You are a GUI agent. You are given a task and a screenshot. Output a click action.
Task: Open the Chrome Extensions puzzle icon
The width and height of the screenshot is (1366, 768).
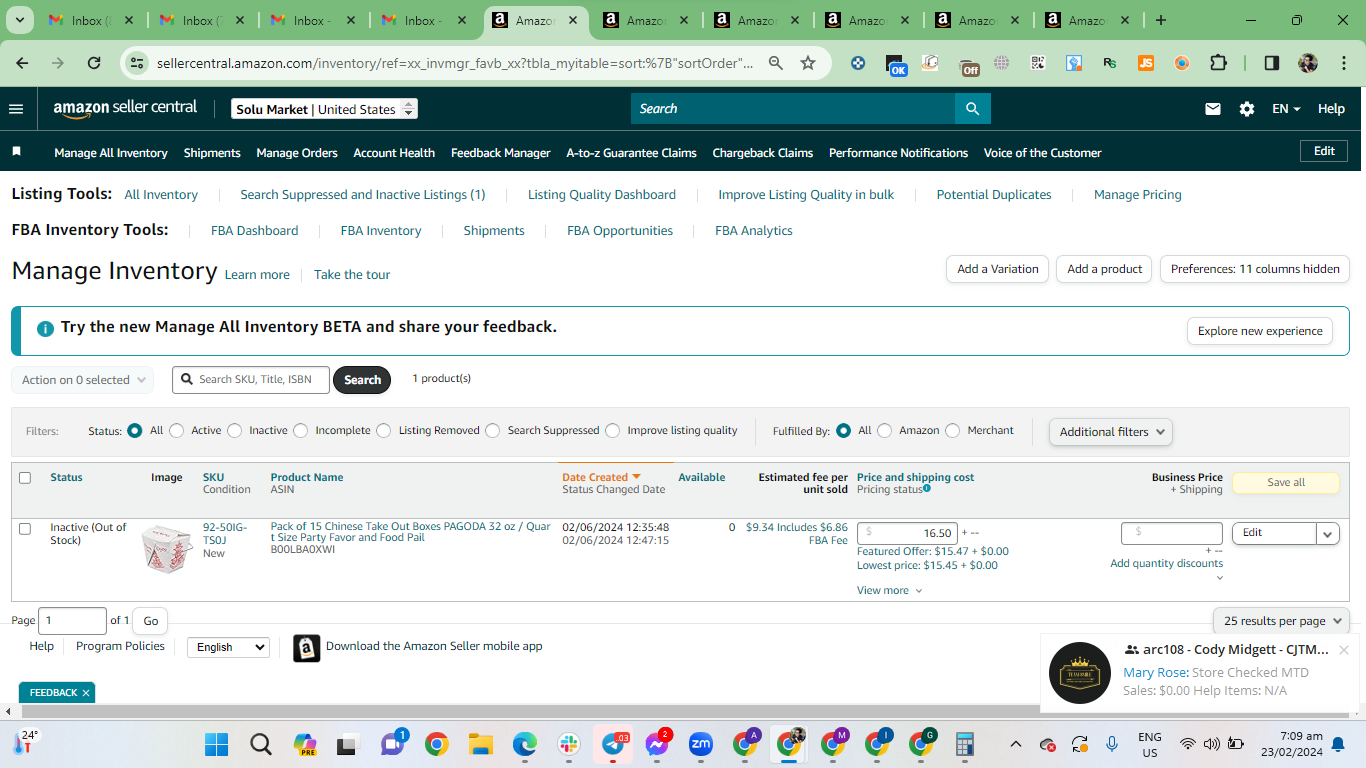click(x=1218, y=63)
